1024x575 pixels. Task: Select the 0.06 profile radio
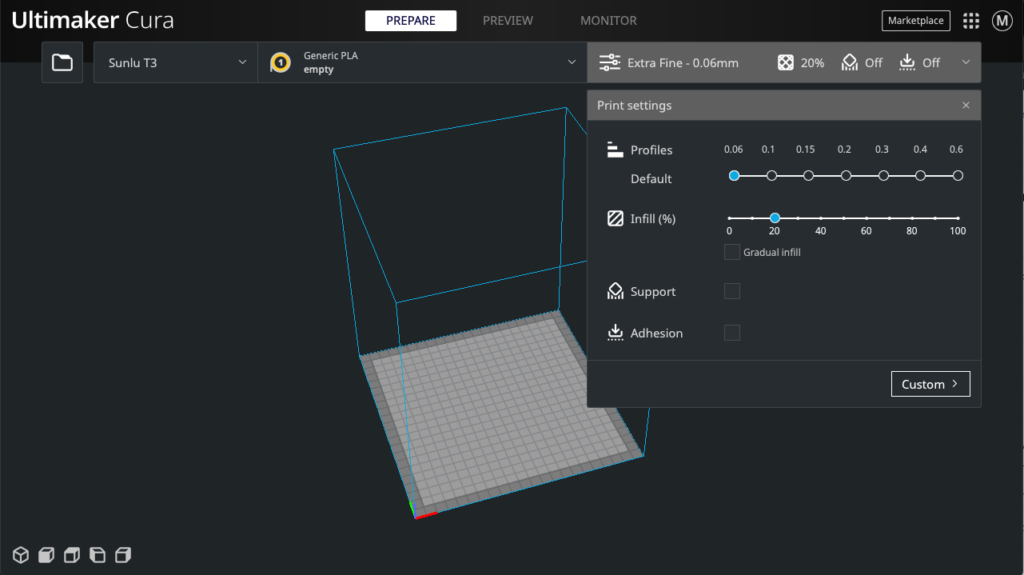point(734,176)
